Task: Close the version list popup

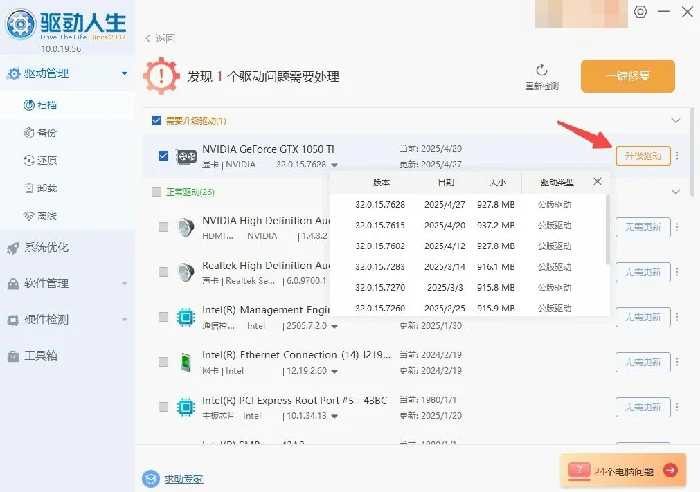Action: click(x=597, y=181)
